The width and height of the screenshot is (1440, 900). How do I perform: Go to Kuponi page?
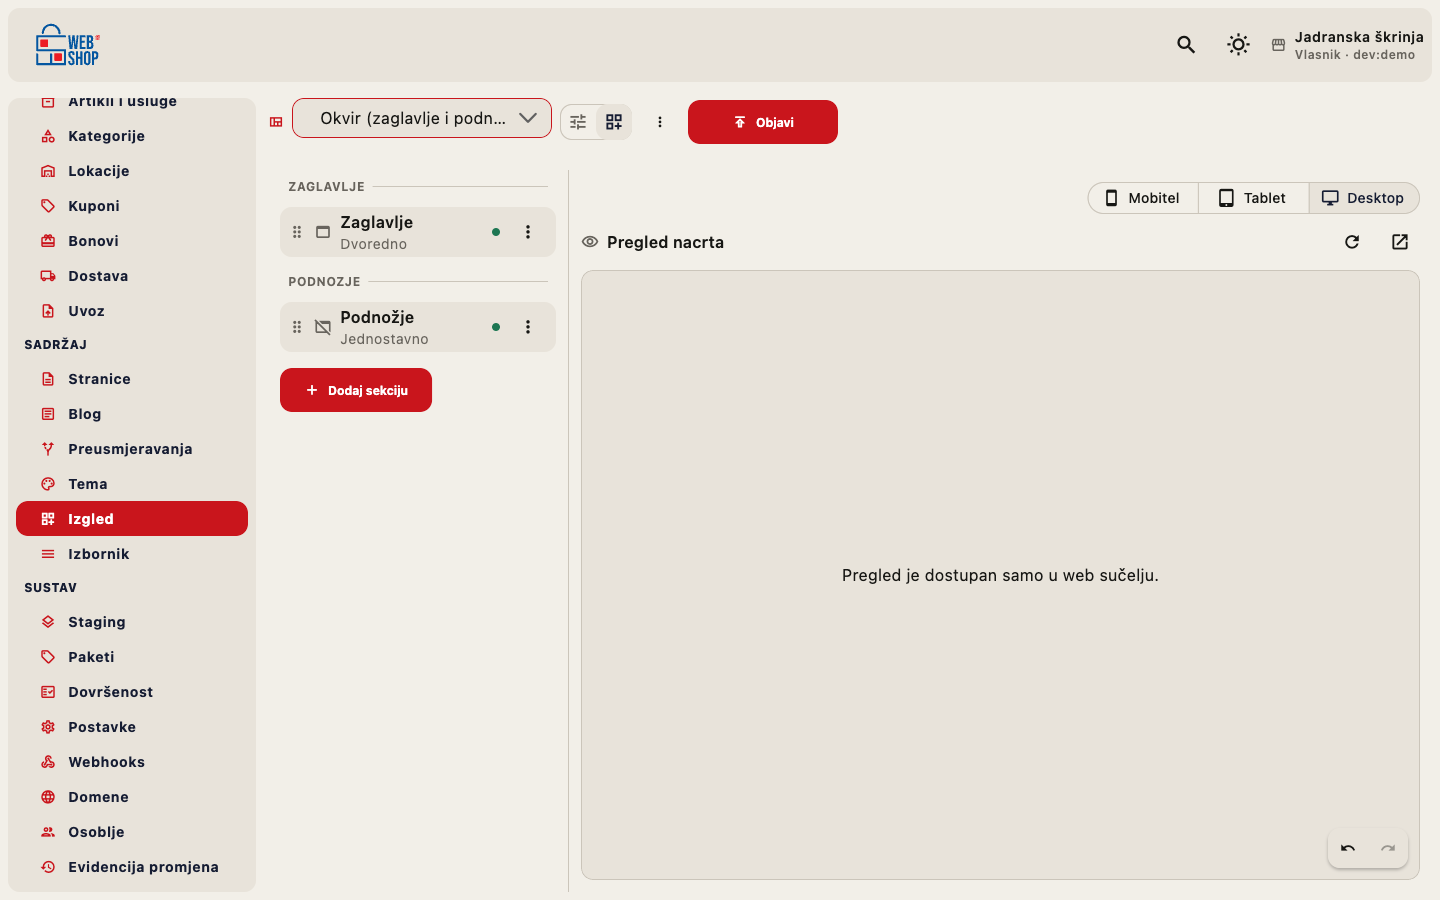click(x=132, y=206)
